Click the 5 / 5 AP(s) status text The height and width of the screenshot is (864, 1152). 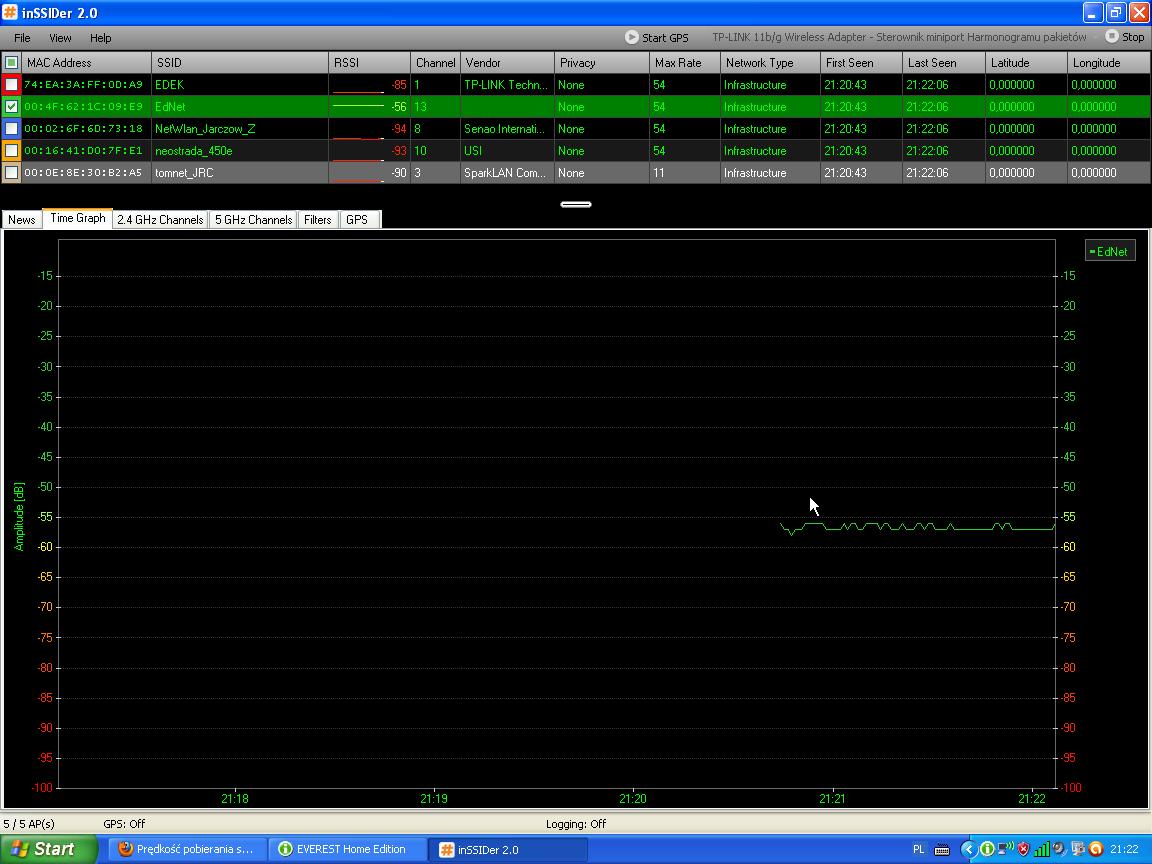[x=29, y=824]
